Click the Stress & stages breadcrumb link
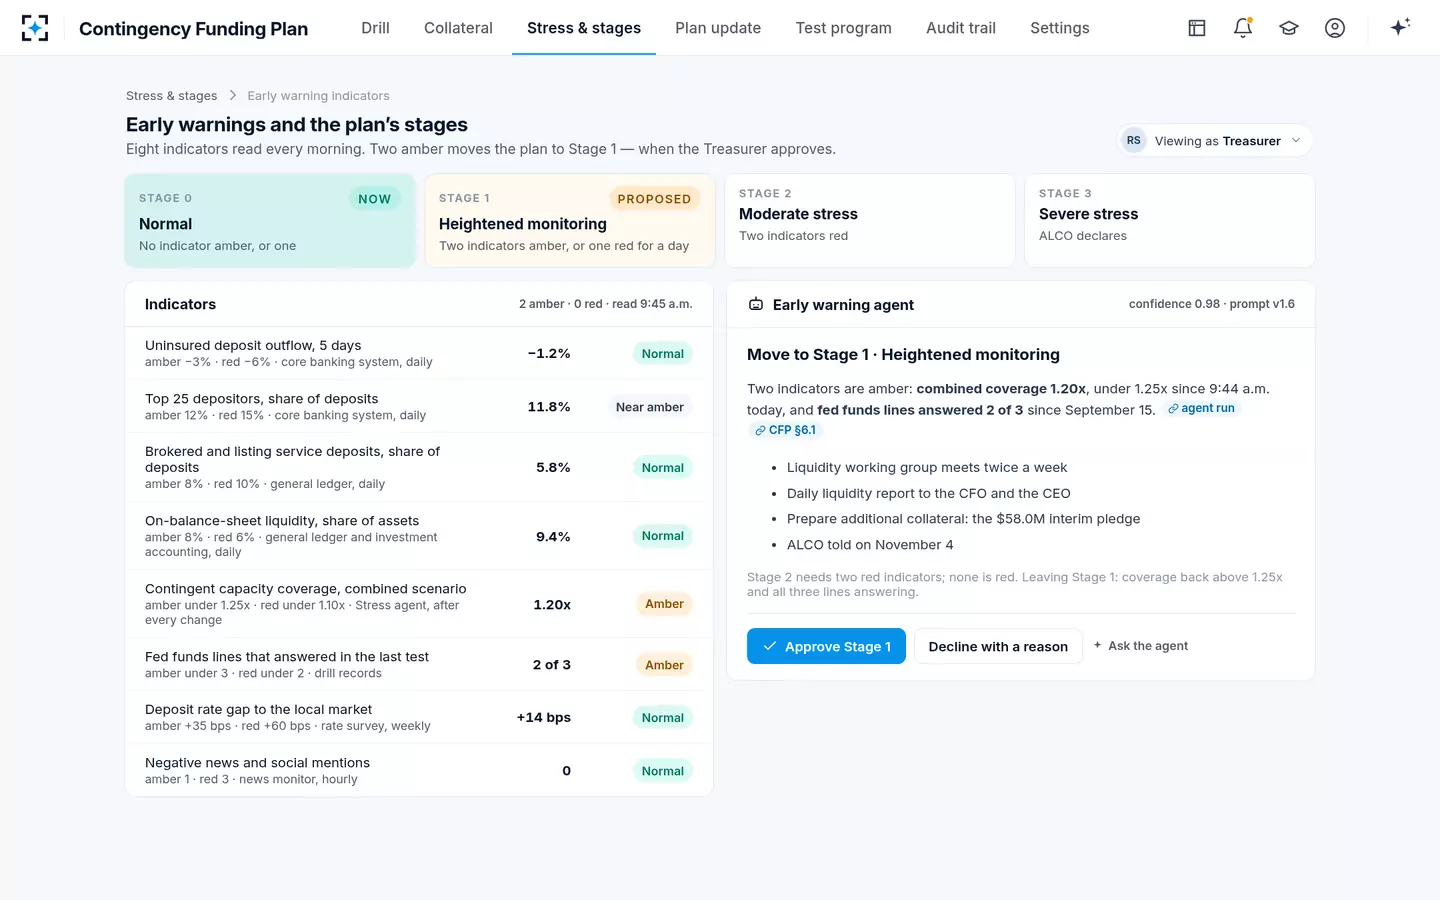1440x900 pixels. tap(171, 96)
